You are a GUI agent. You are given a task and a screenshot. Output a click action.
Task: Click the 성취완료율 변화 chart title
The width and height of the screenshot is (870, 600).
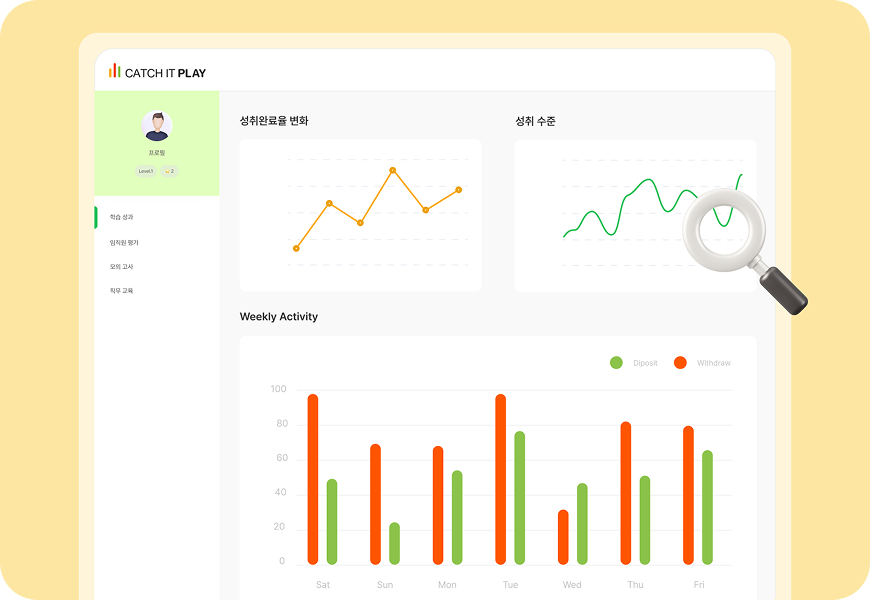[x=274, y=121]
